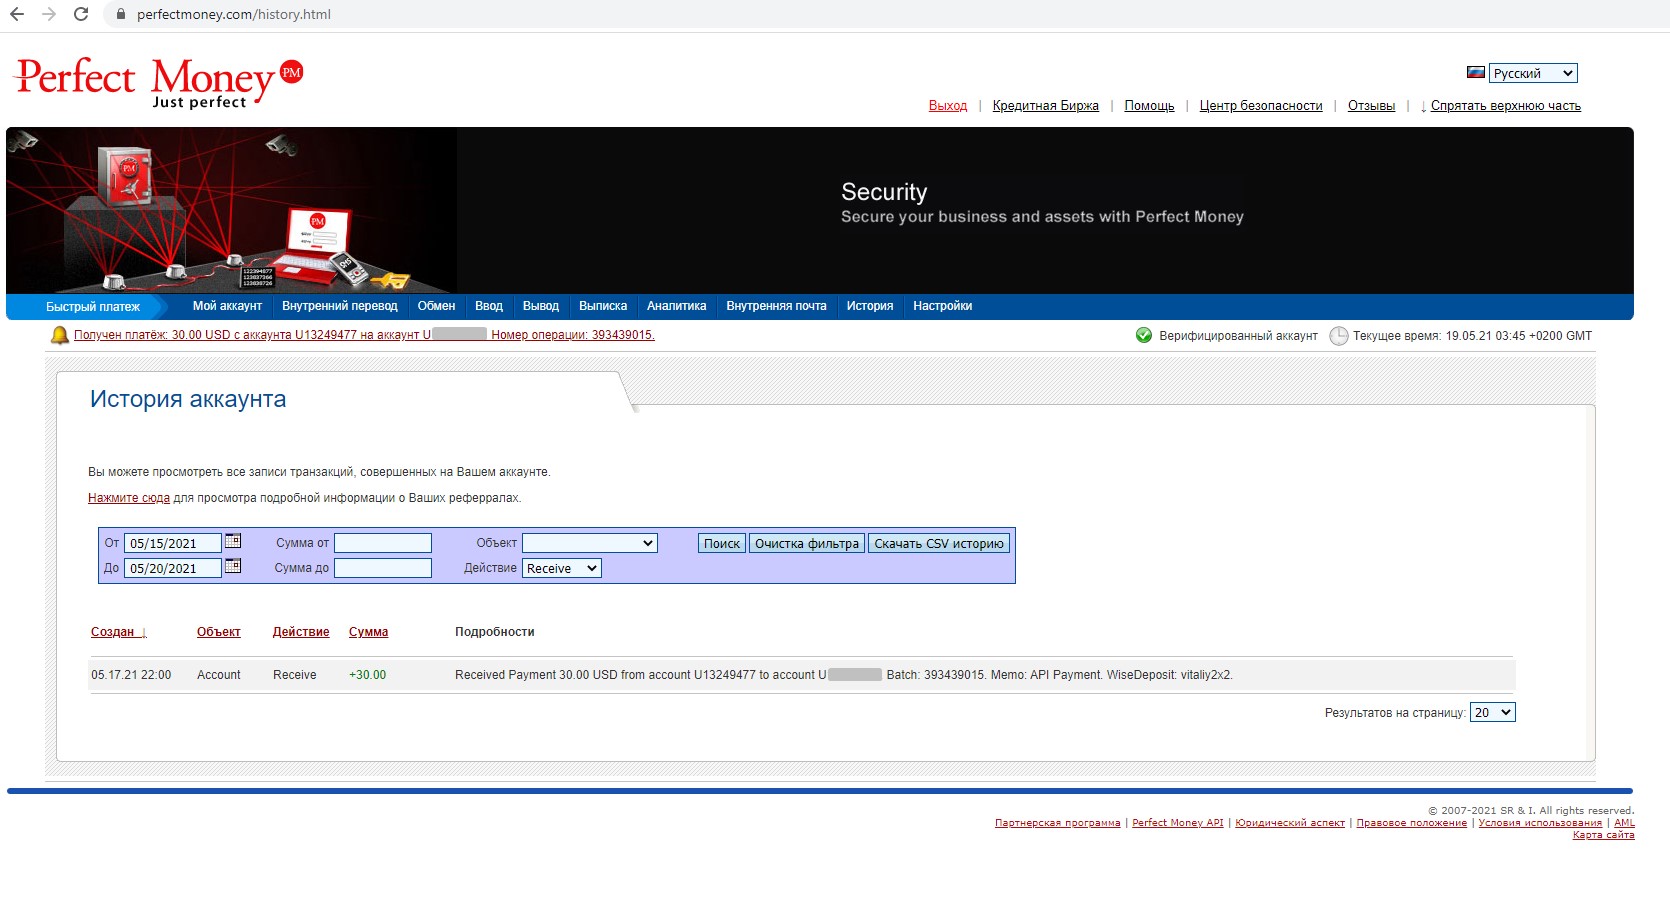Open Внутренний перевод menu item
Image resolution: width=1670 pixels, height=923 pixels.
[x=340, y=306]
